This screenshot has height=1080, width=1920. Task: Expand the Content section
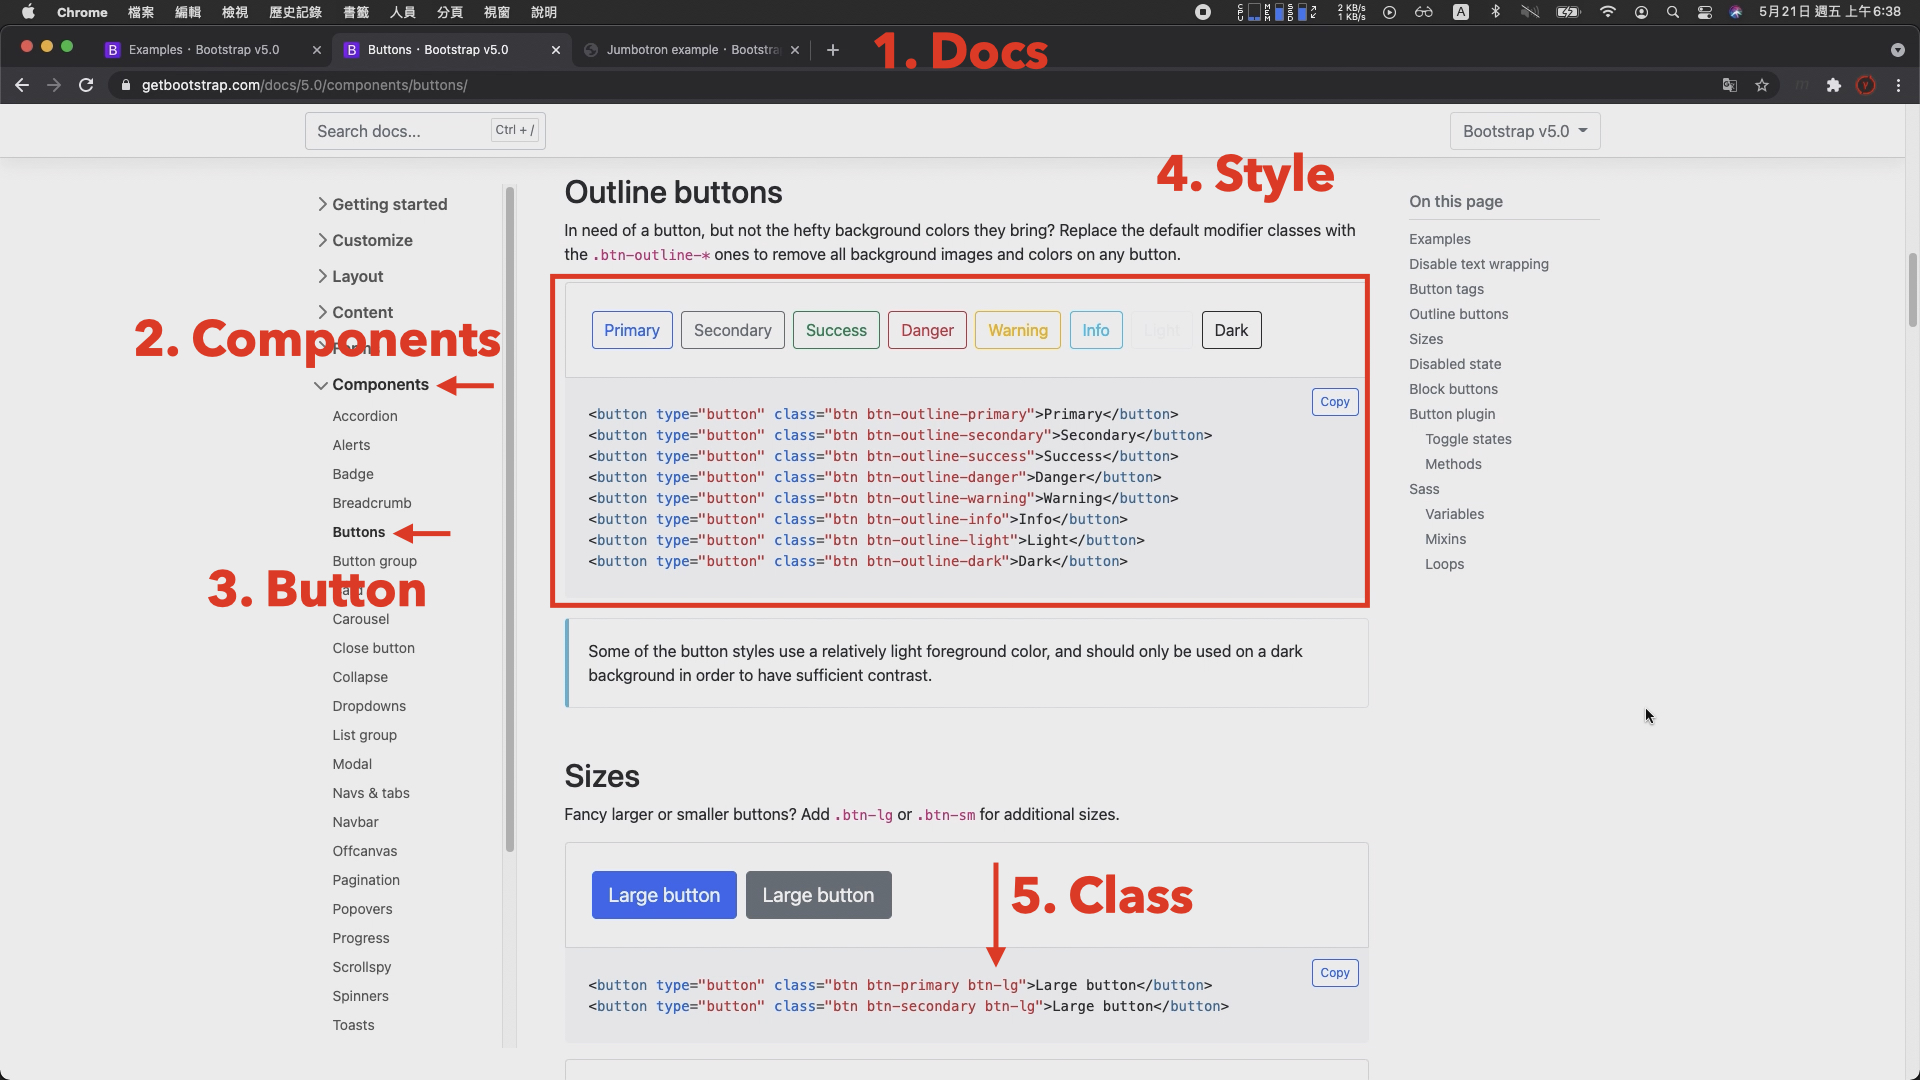click(x=355, y=312)
